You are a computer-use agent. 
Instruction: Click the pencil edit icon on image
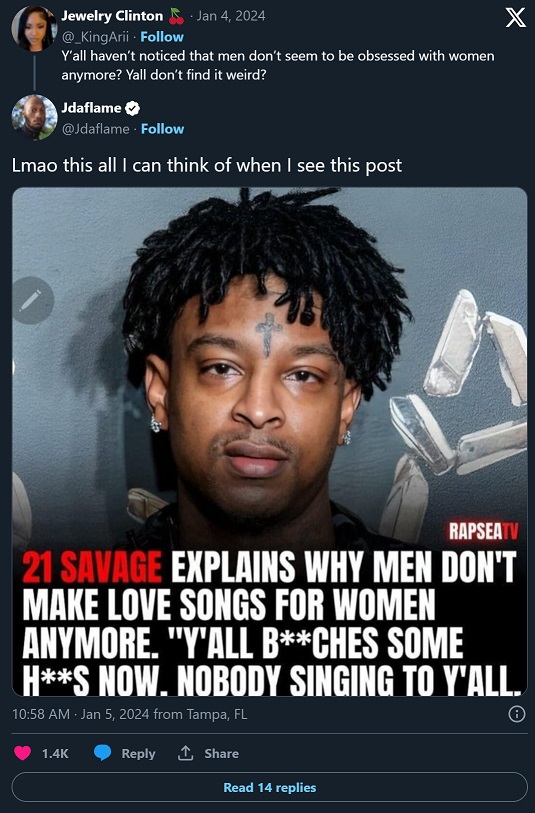pyautogui.click(x=31, y=301)
